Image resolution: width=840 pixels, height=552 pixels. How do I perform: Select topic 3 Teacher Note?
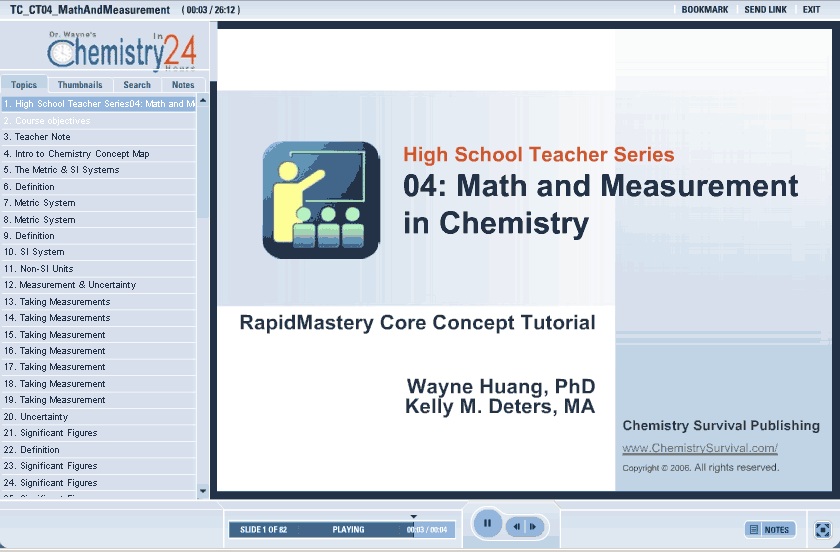pyautogui.click(x=42, y=137)
